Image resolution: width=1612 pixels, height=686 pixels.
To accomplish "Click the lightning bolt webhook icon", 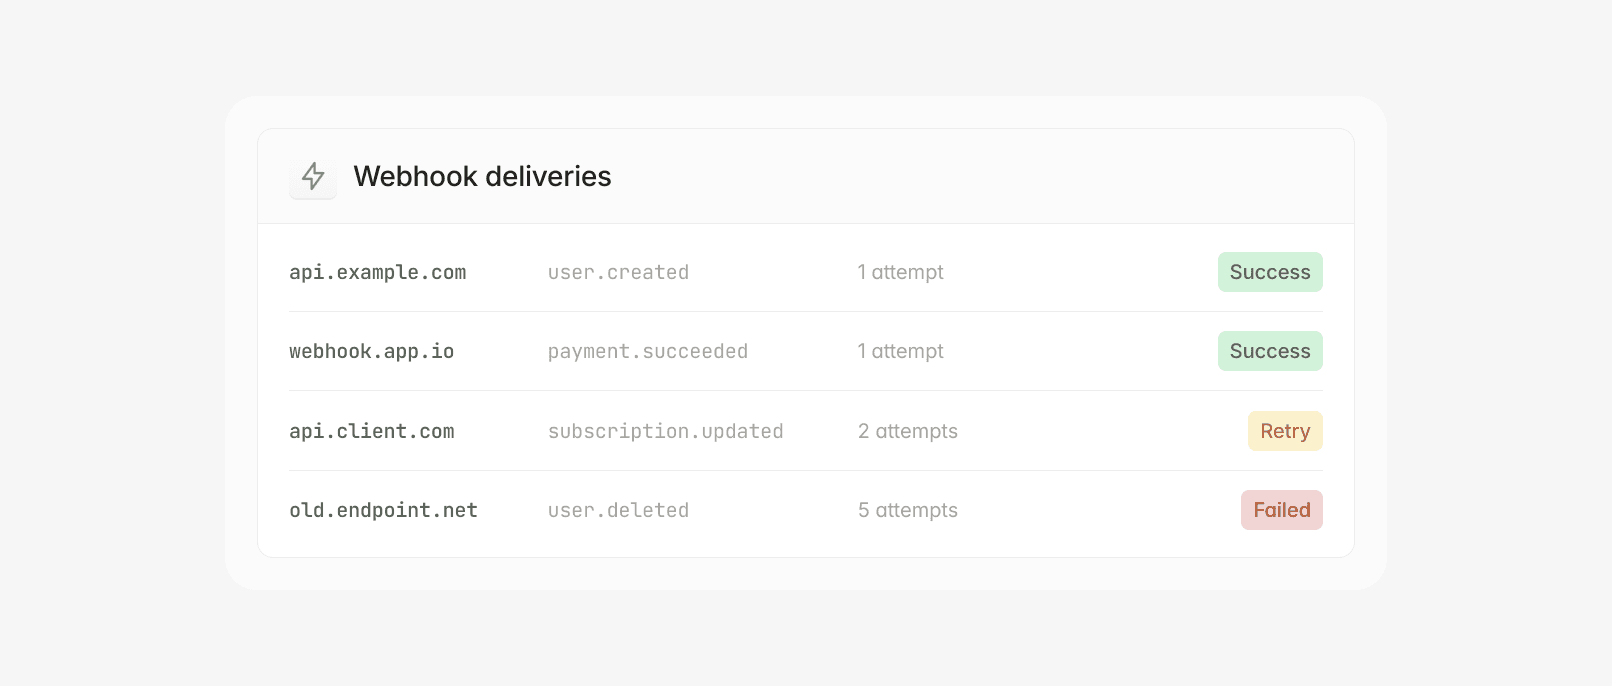I will tap(312, 177).
